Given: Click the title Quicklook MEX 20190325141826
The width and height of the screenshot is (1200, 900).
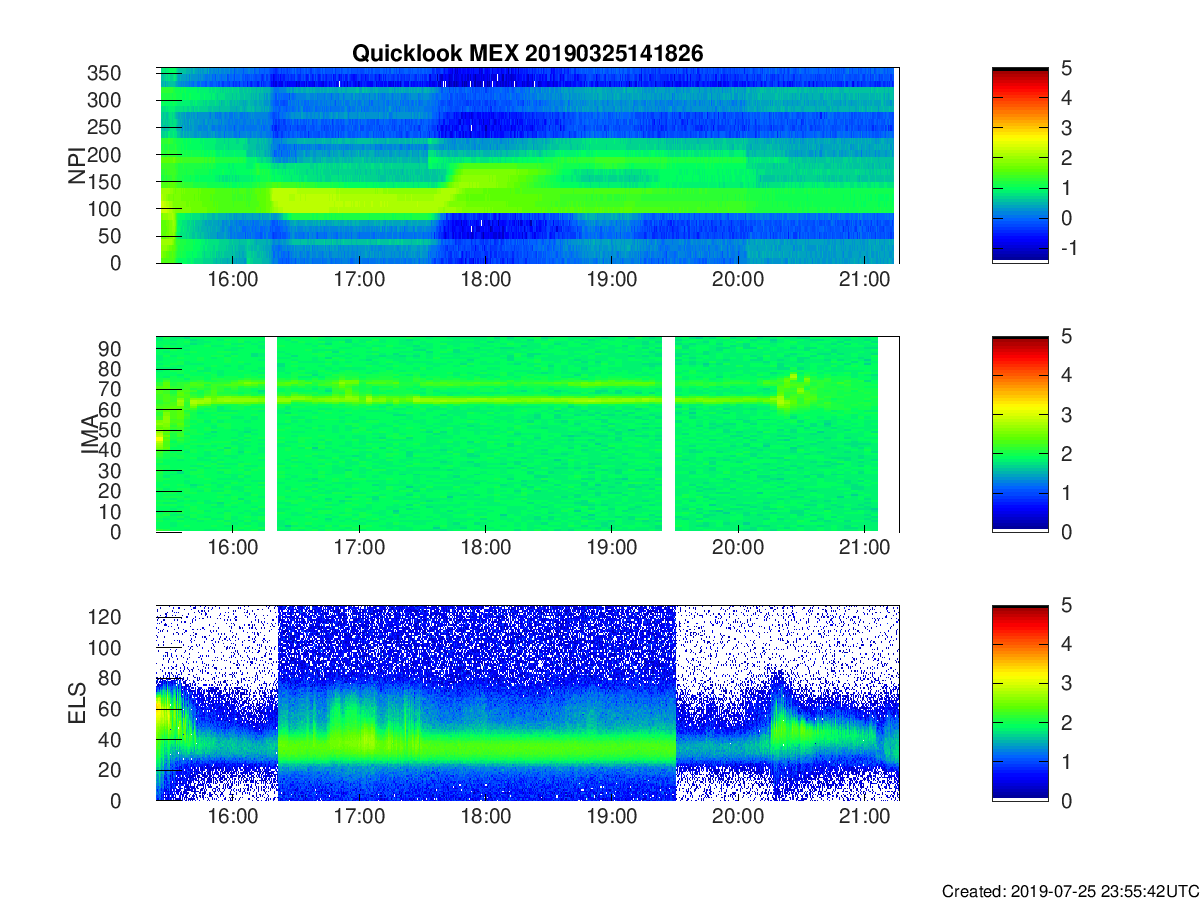Looking at the screenshot, I should coord(527,54).
